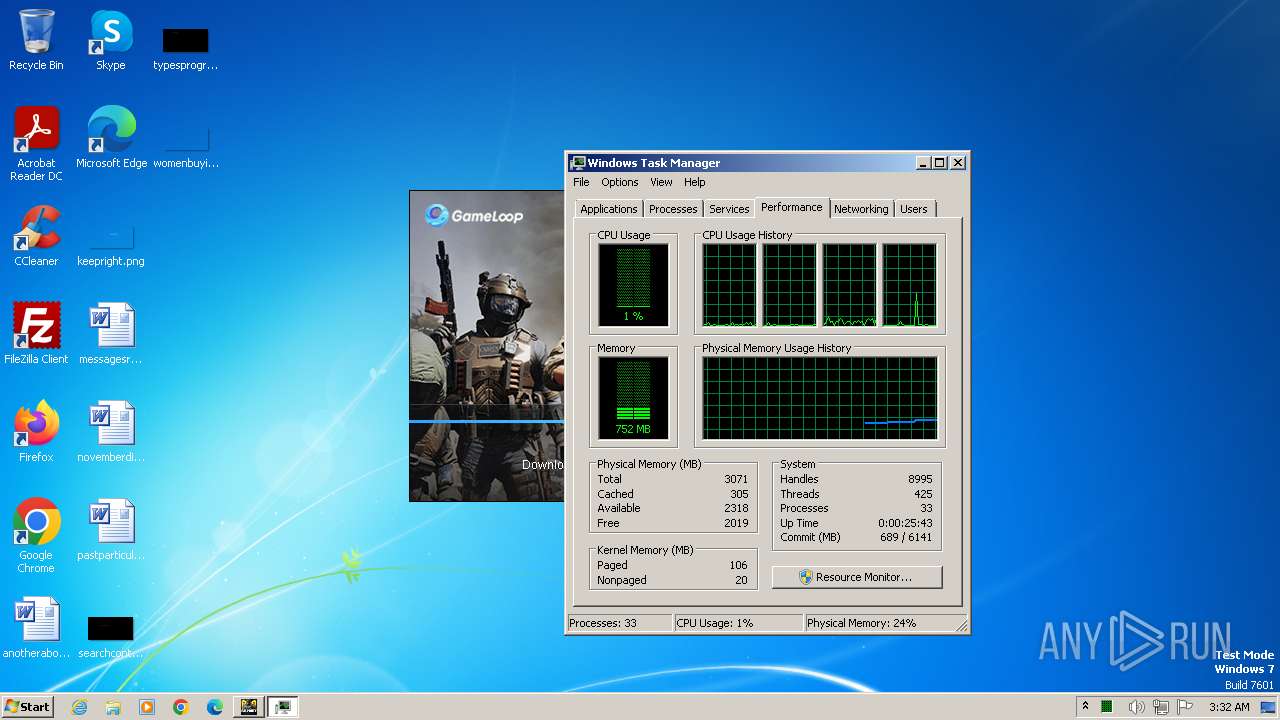
Task: Select the searchcont... desktop file
Action: click(x=110, y=637)
